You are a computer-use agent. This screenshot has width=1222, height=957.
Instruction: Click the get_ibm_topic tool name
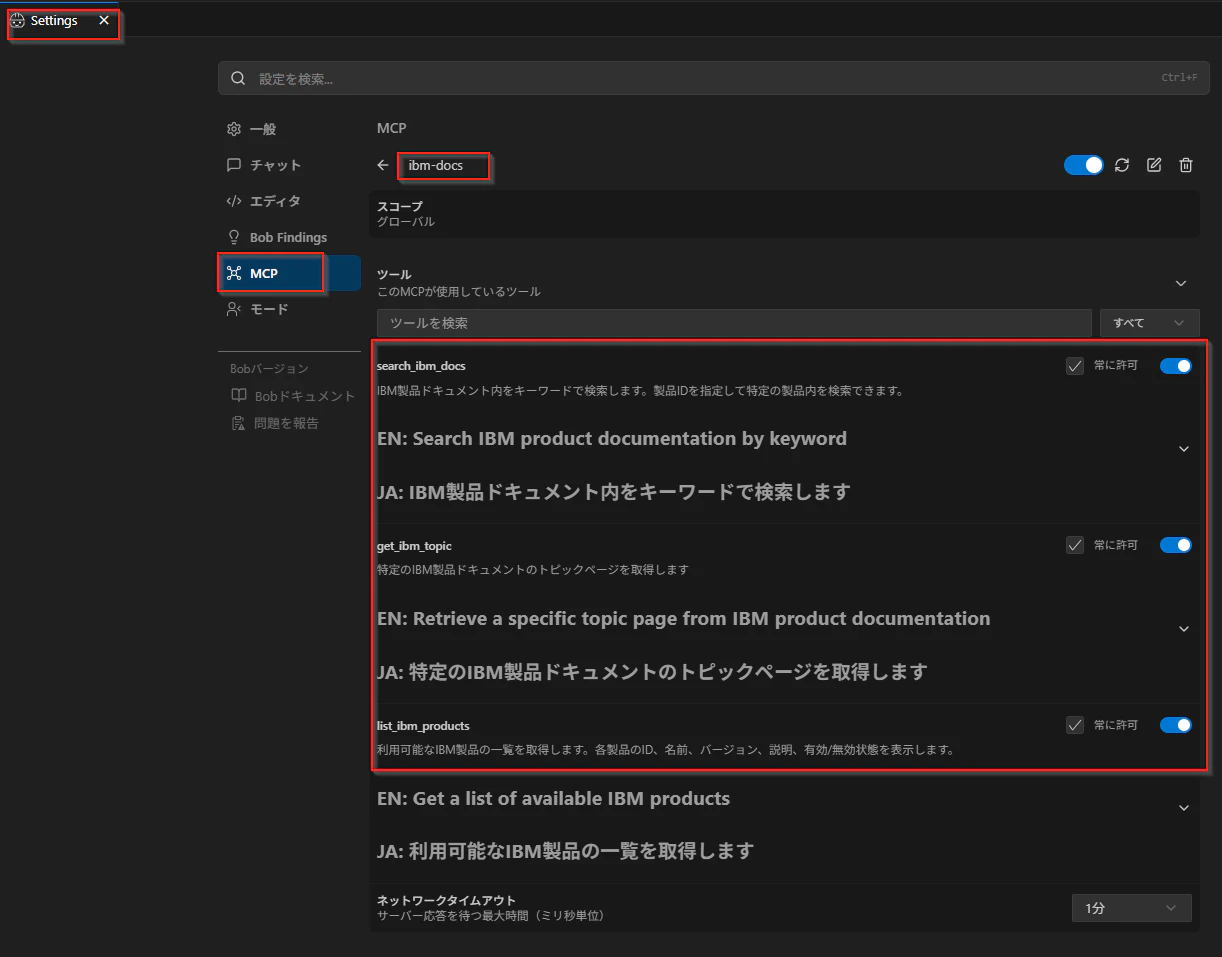(x=414, y=545)
